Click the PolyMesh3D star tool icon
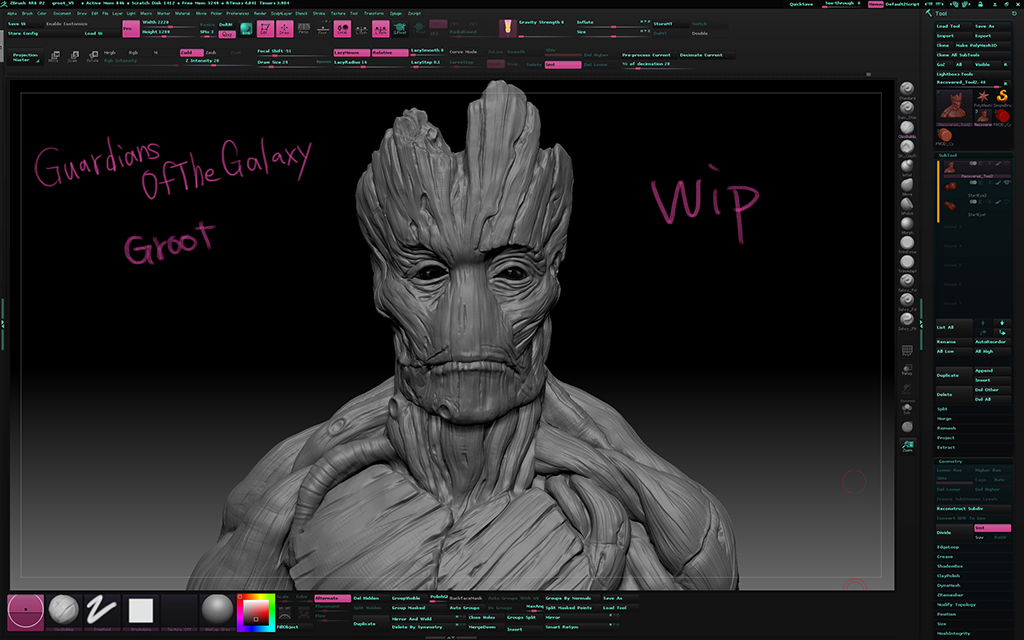The image size is (1024, 640). (x=983, y=98)
